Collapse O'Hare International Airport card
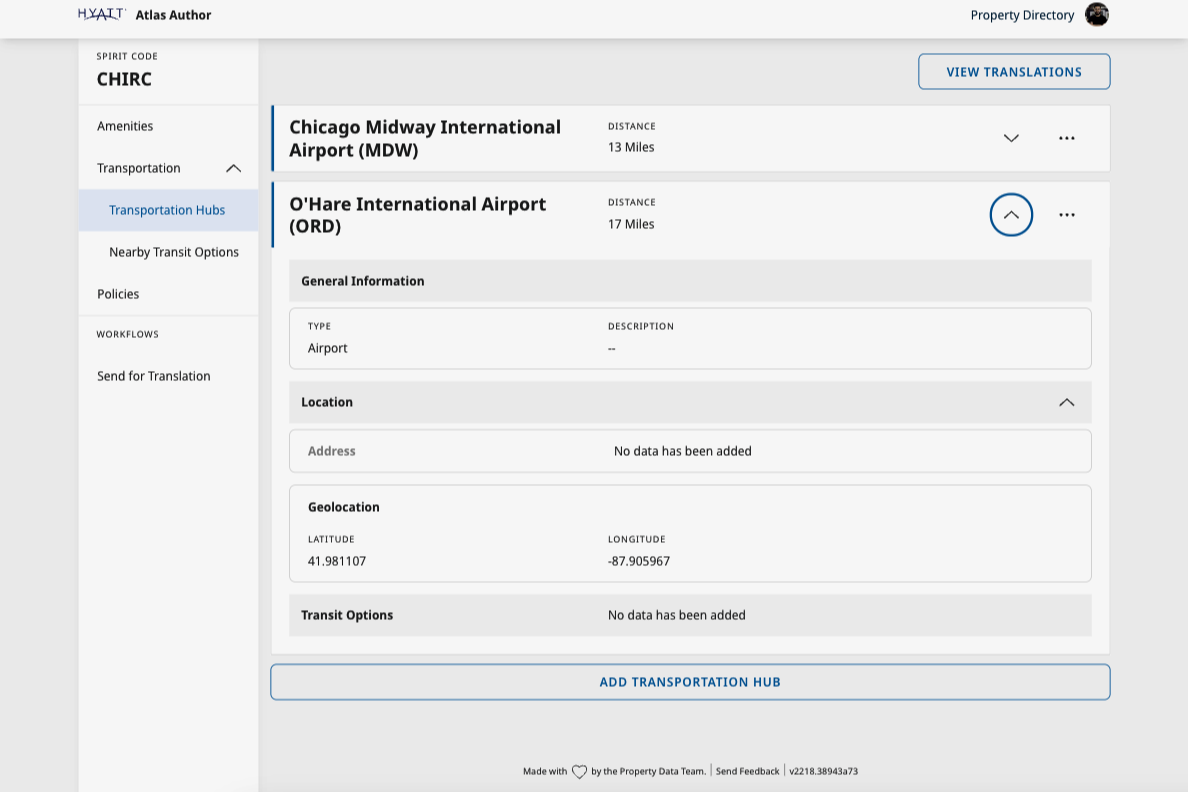This screenshot has width=1188, height=792. pos(1011,214)
